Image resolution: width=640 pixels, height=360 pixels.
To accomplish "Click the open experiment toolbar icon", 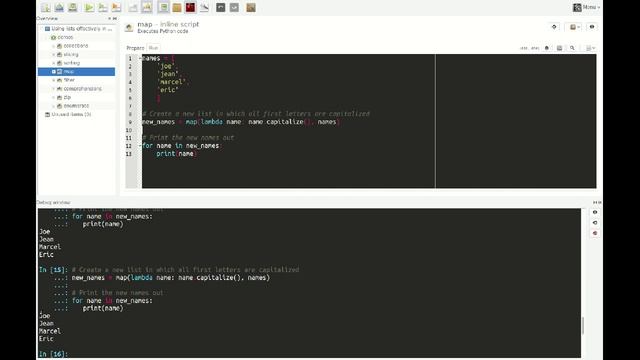I will click(x=59, y=7).
